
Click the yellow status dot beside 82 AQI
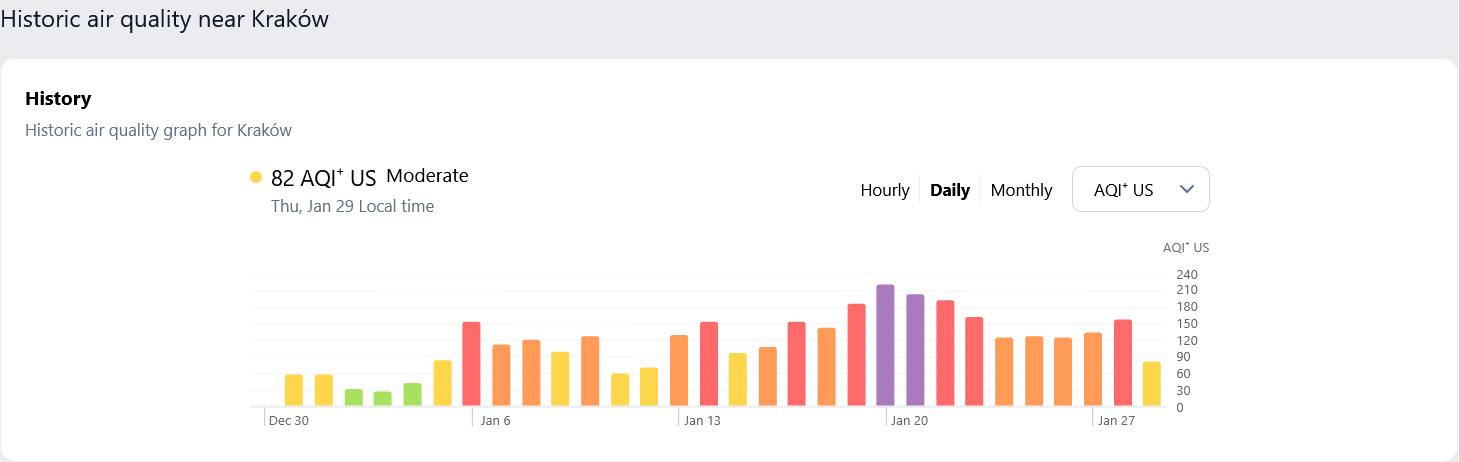point(256,177)
